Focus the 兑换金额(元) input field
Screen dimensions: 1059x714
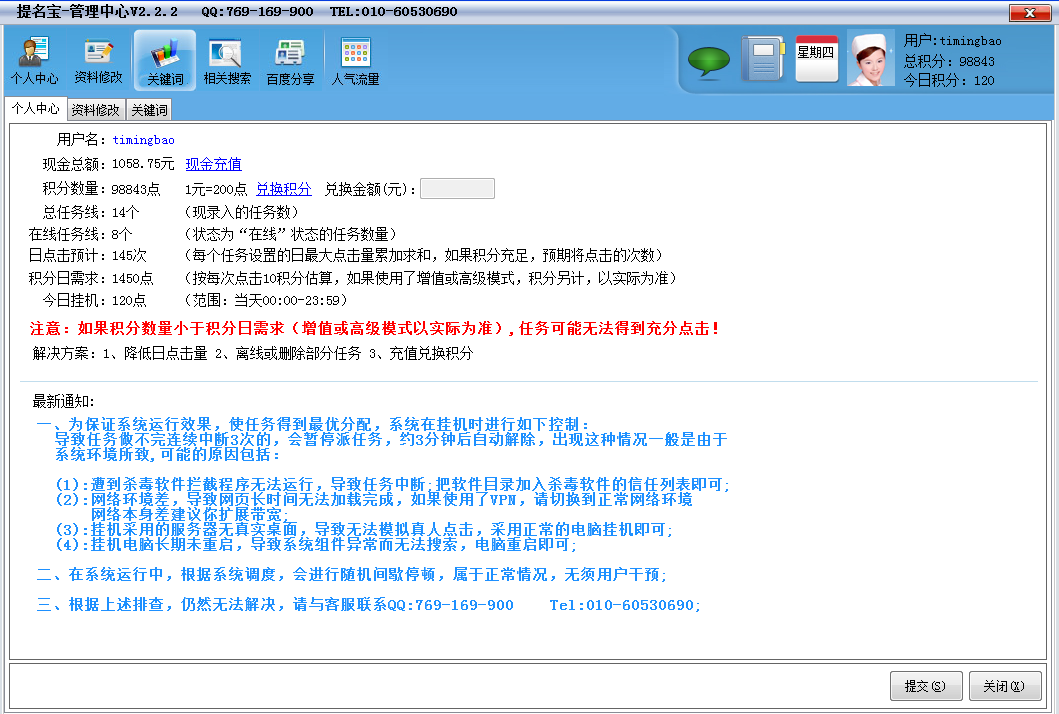pos(457,189)
